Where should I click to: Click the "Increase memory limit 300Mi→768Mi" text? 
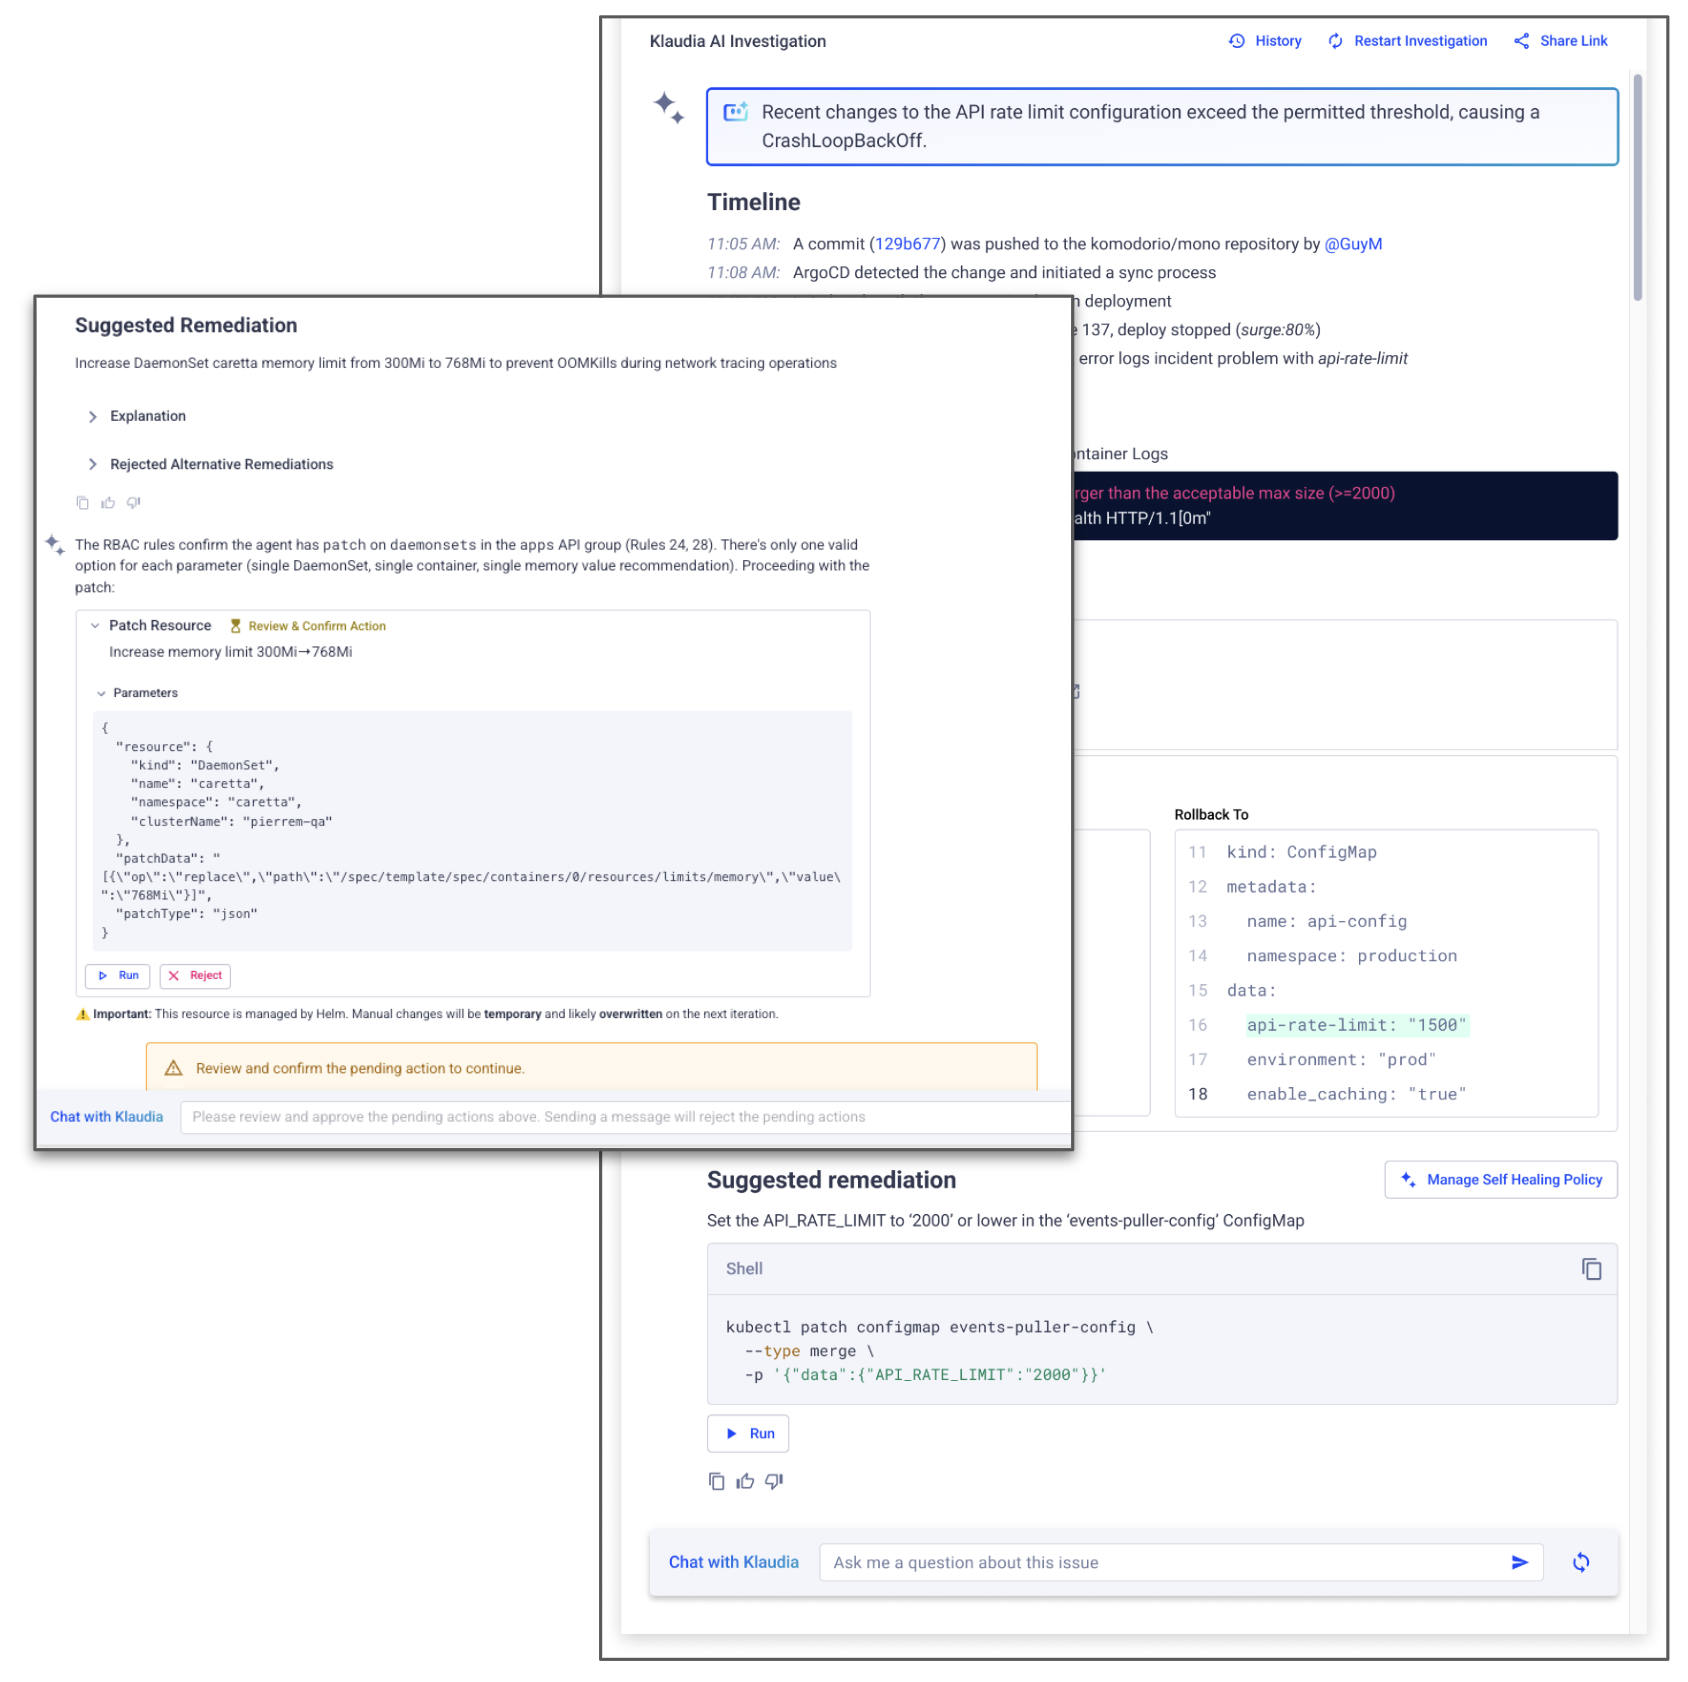[231, 652]
